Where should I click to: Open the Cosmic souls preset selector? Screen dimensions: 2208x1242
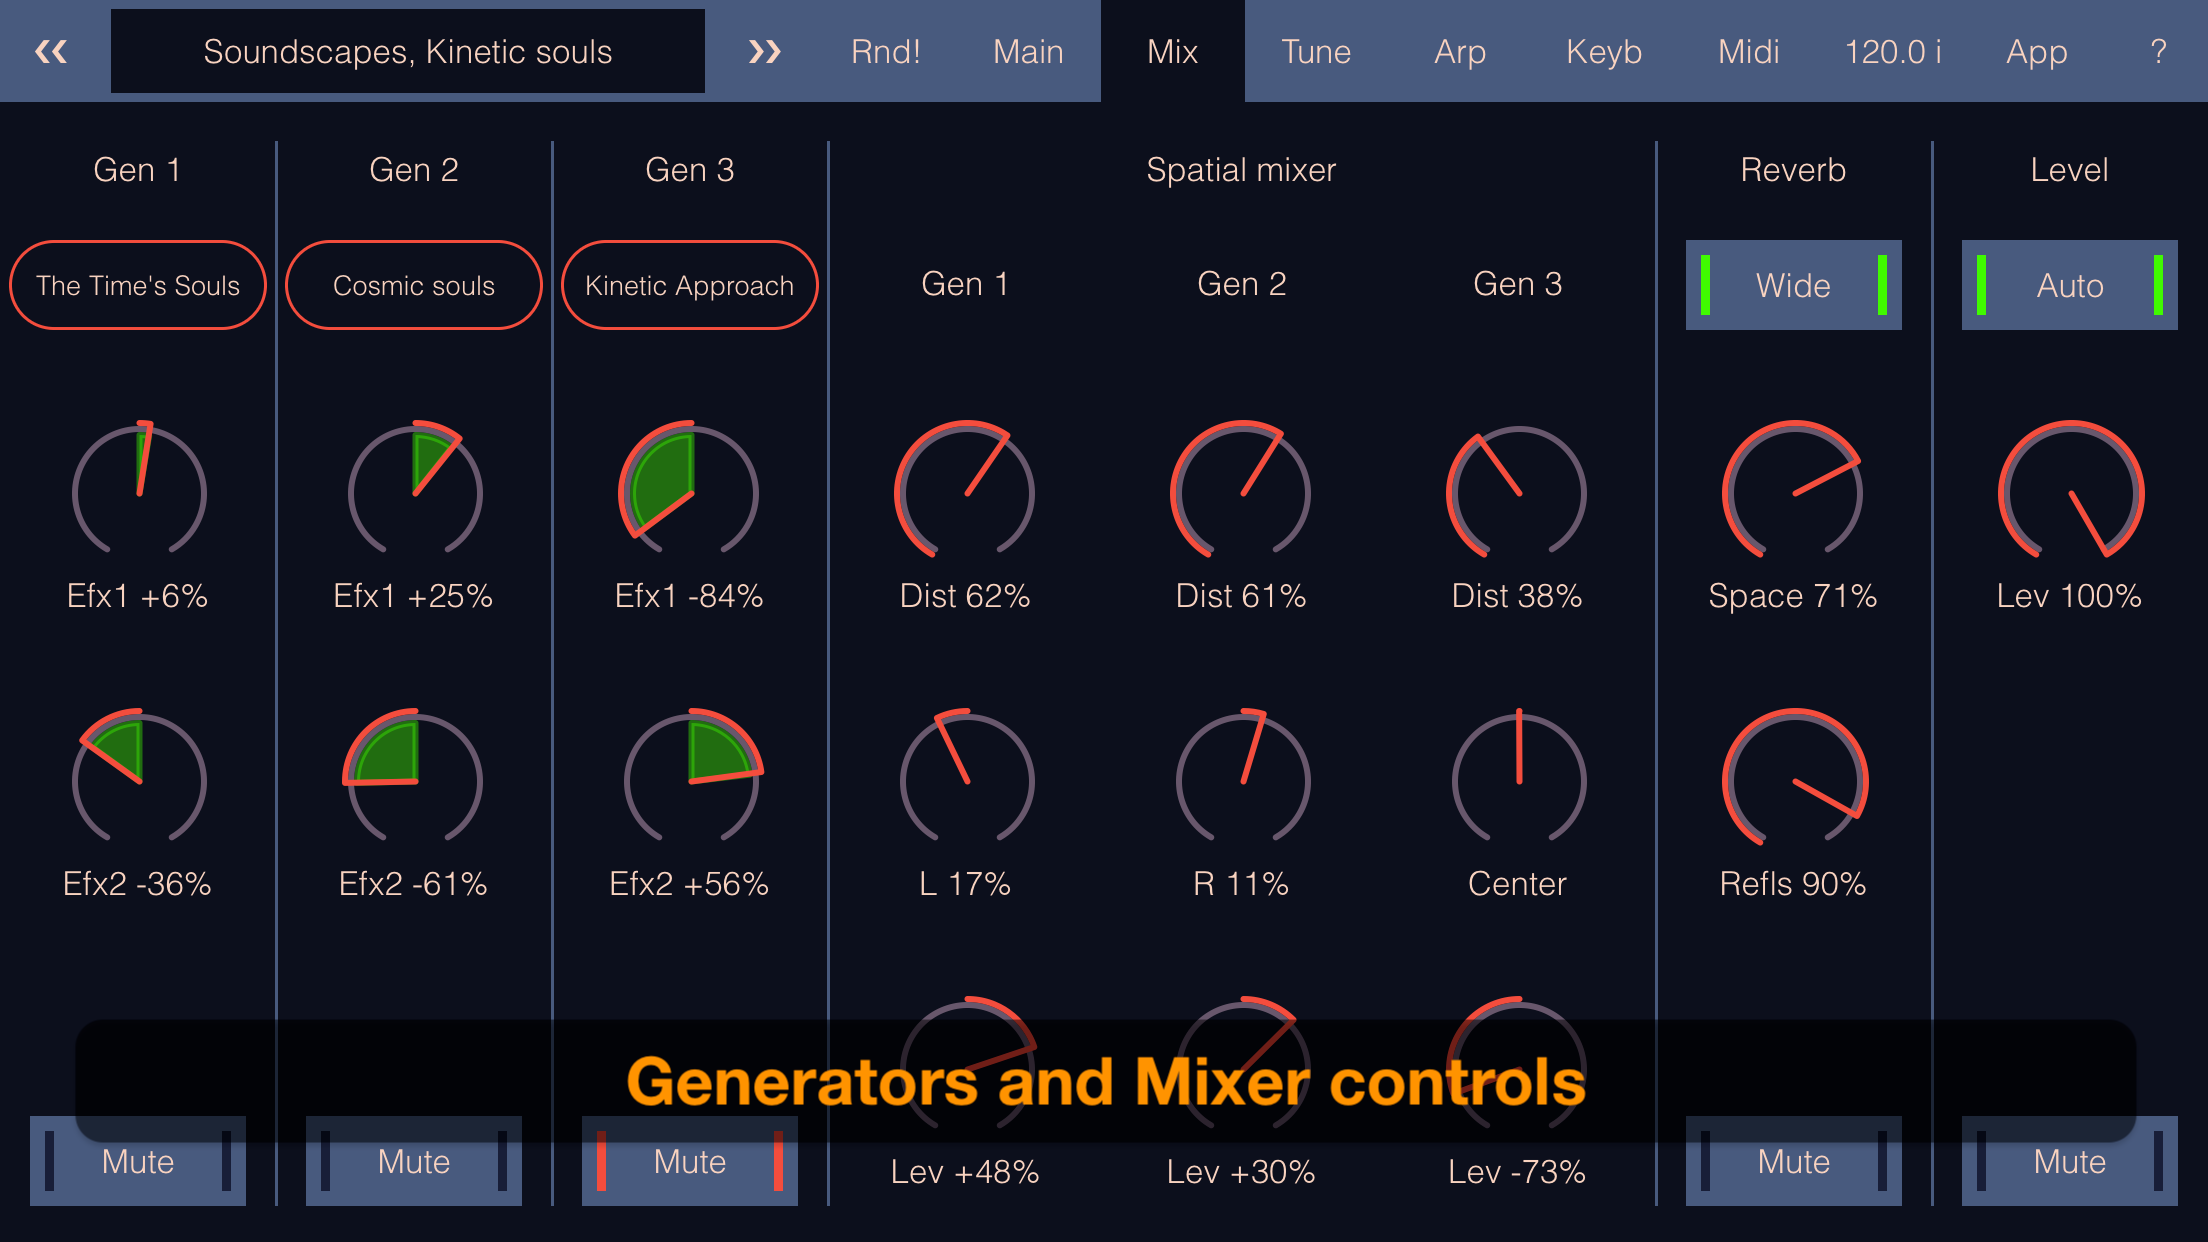click(x=413, y=285)
